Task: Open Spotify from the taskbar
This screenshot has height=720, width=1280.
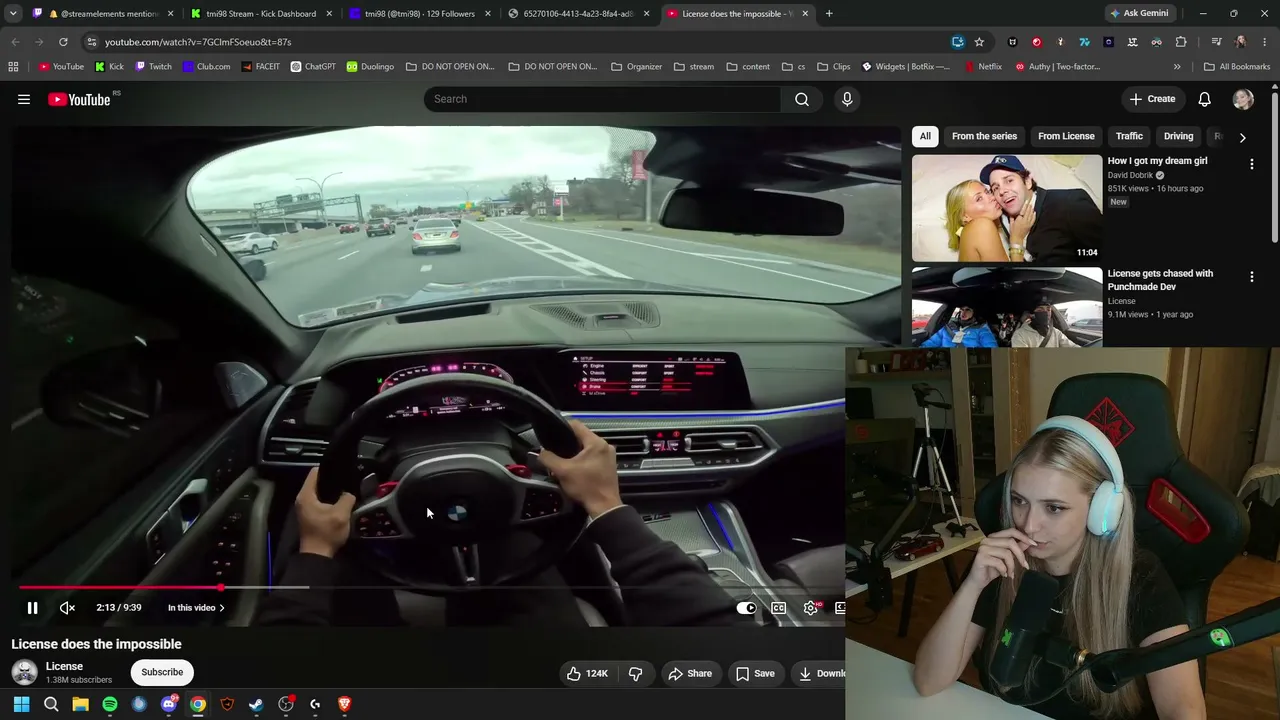Action: [110, 704]
